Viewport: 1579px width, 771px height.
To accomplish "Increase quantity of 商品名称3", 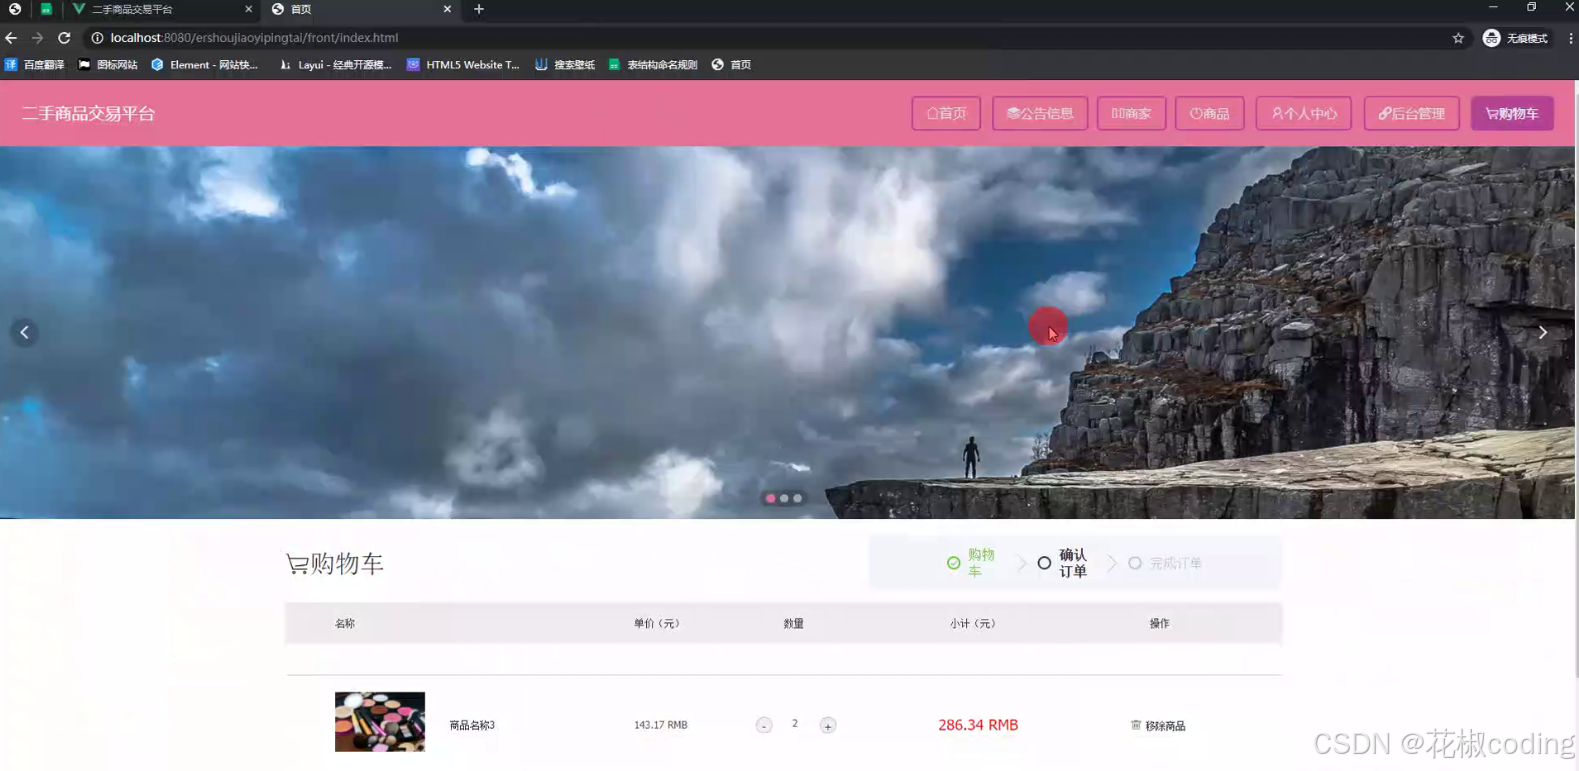I will pos(828,725).
